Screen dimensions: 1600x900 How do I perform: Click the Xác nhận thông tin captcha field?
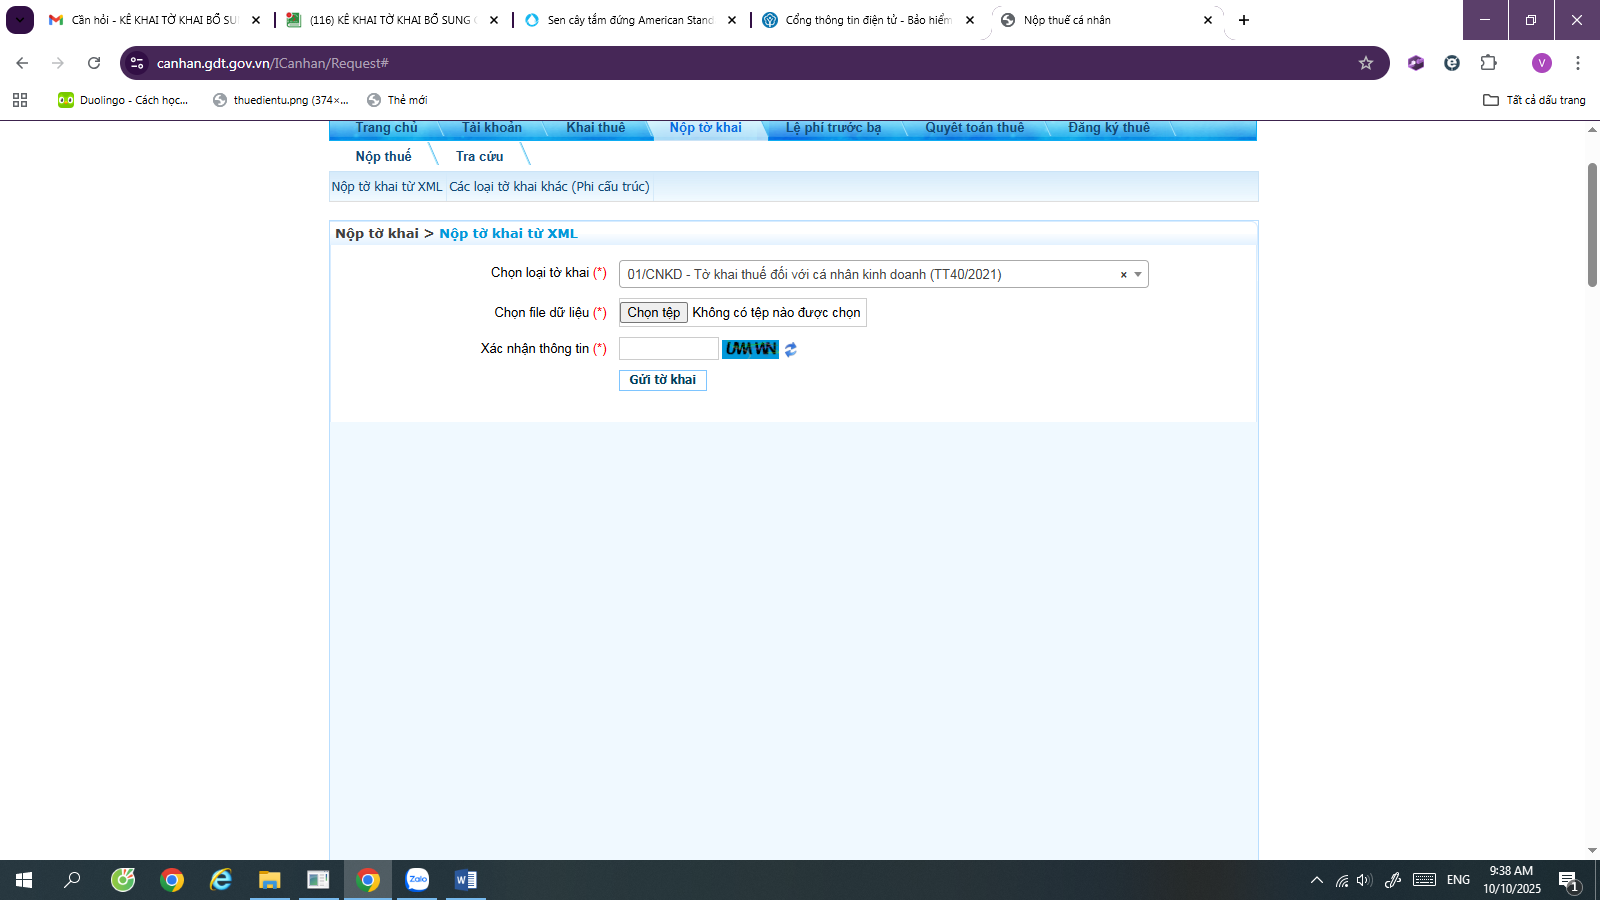click(668, 348)
